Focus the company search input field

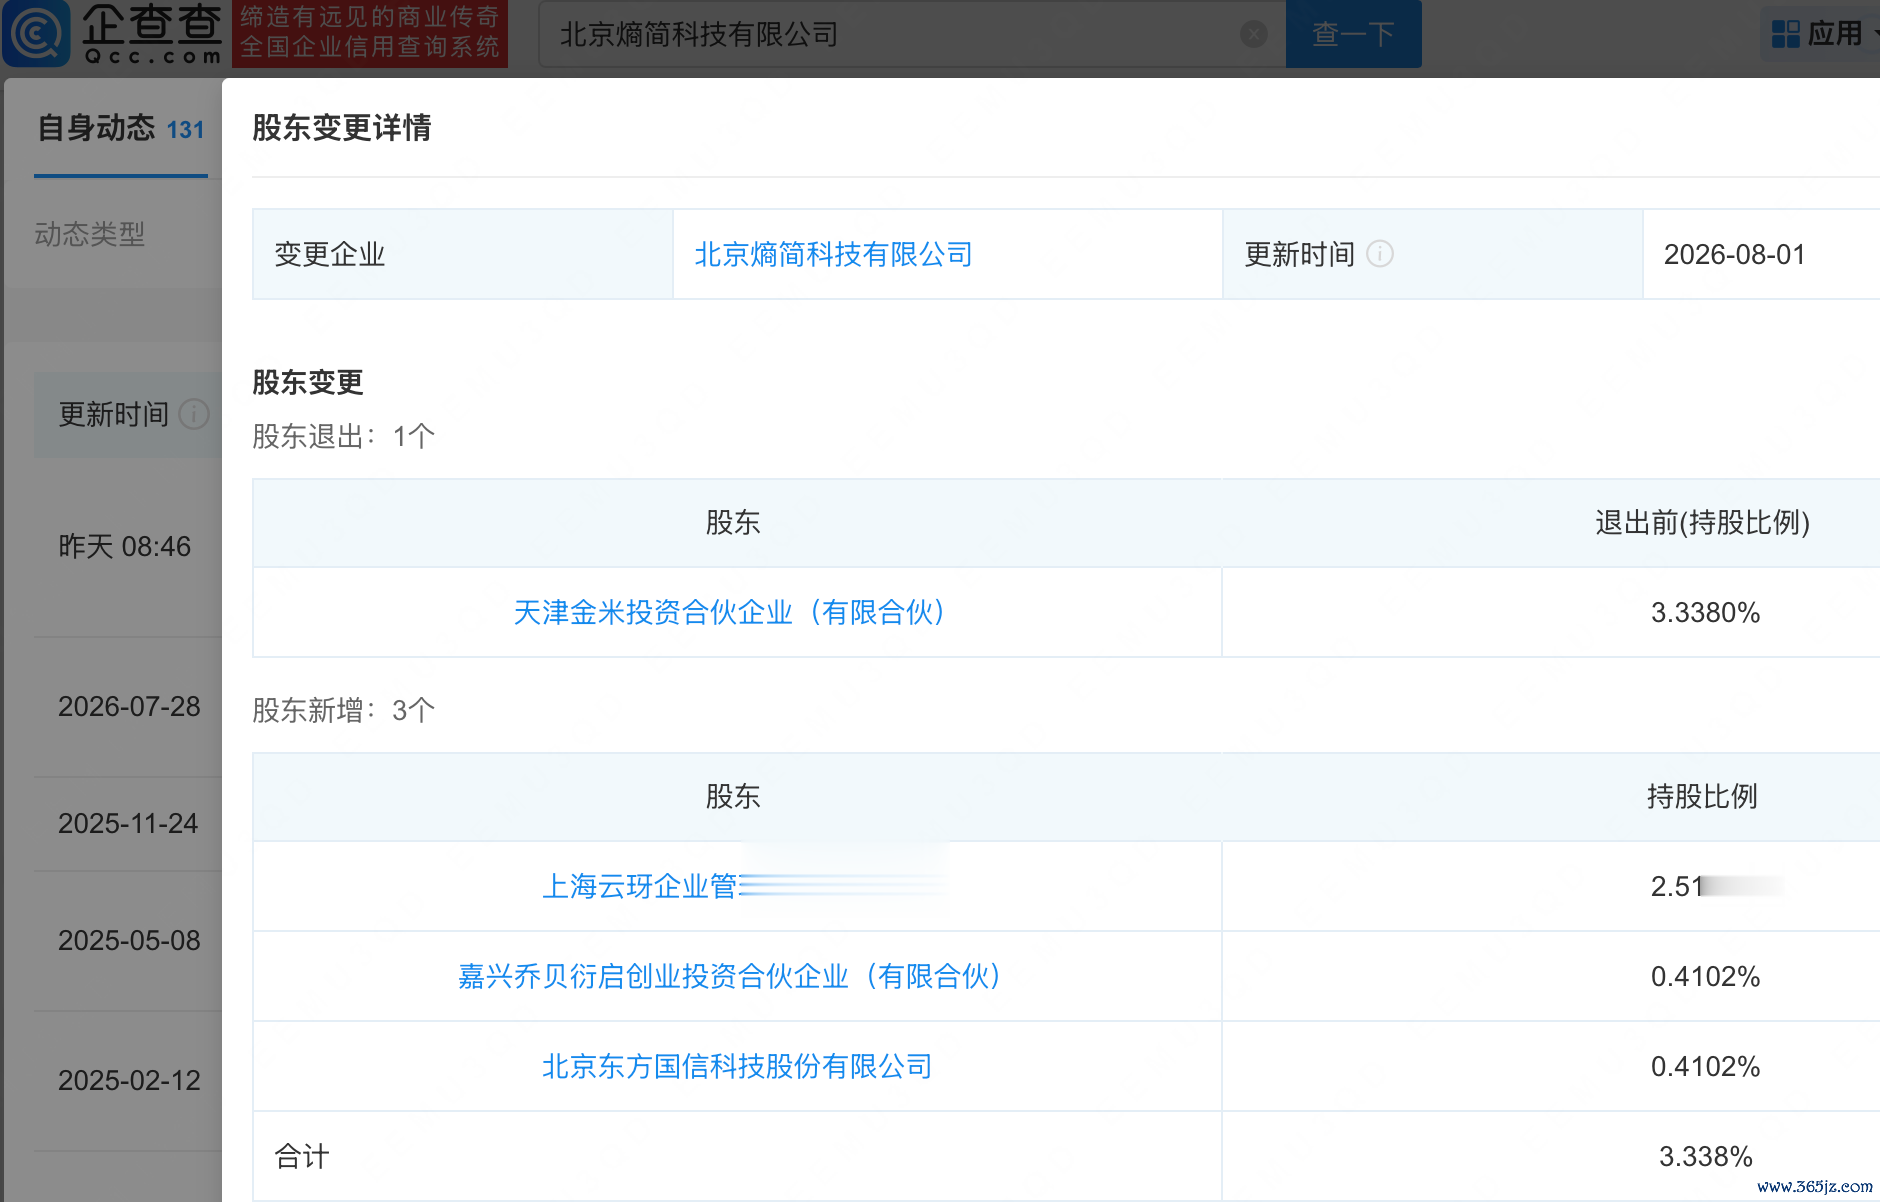(x=911, y=34)
